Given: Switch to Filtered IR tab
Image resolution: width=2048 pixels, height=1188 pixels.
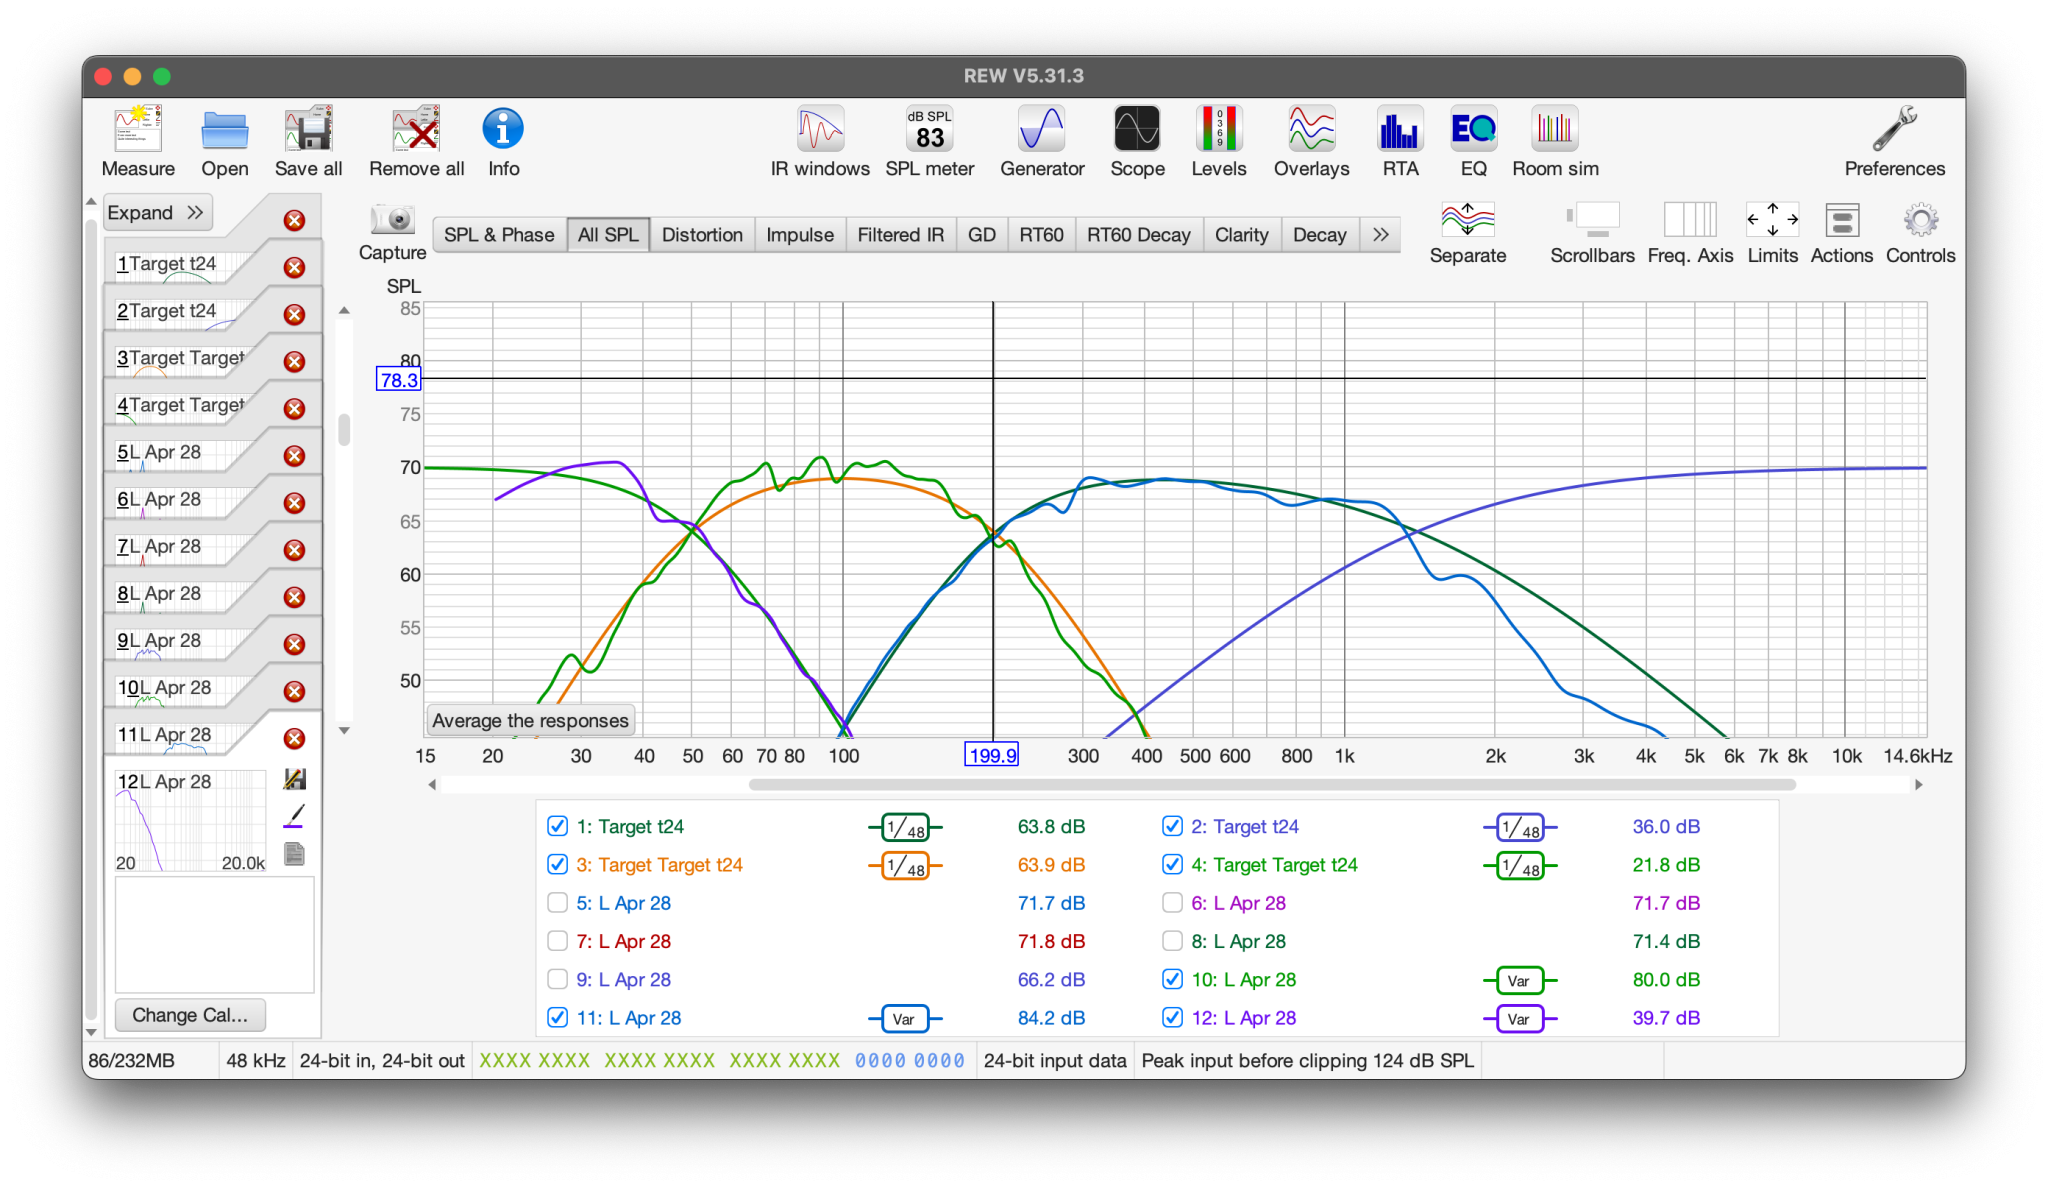Looking at the screenshot, I should [x=900, y=234].
